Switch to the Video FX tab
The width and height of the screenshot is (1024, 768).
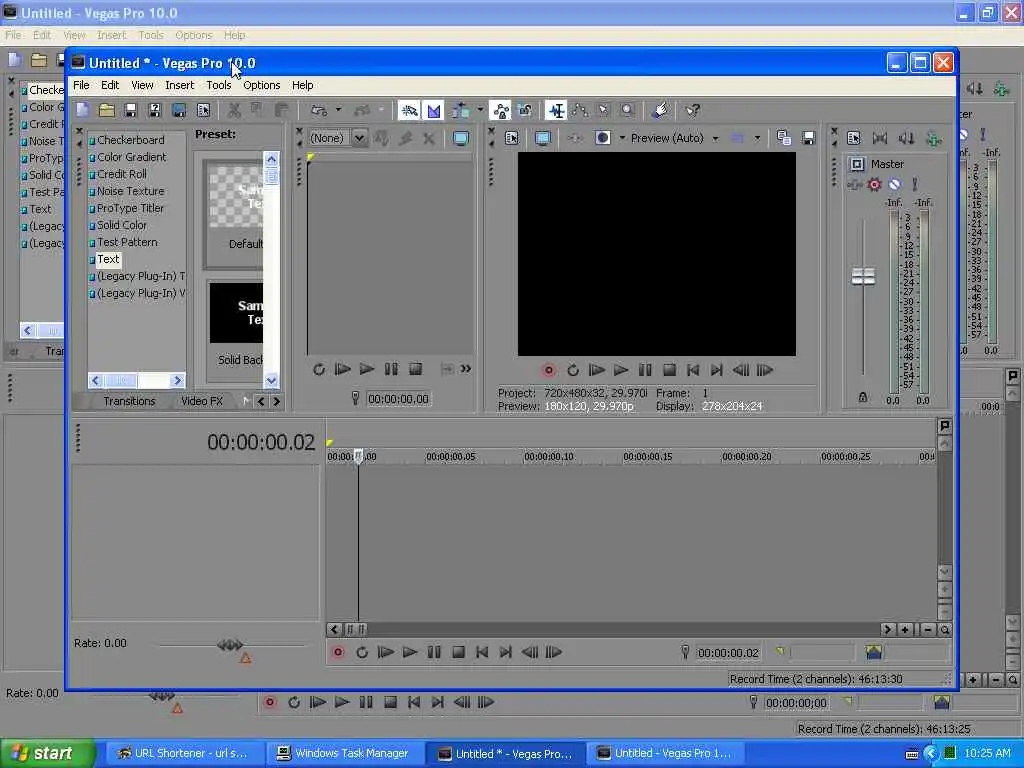(202, 401)
